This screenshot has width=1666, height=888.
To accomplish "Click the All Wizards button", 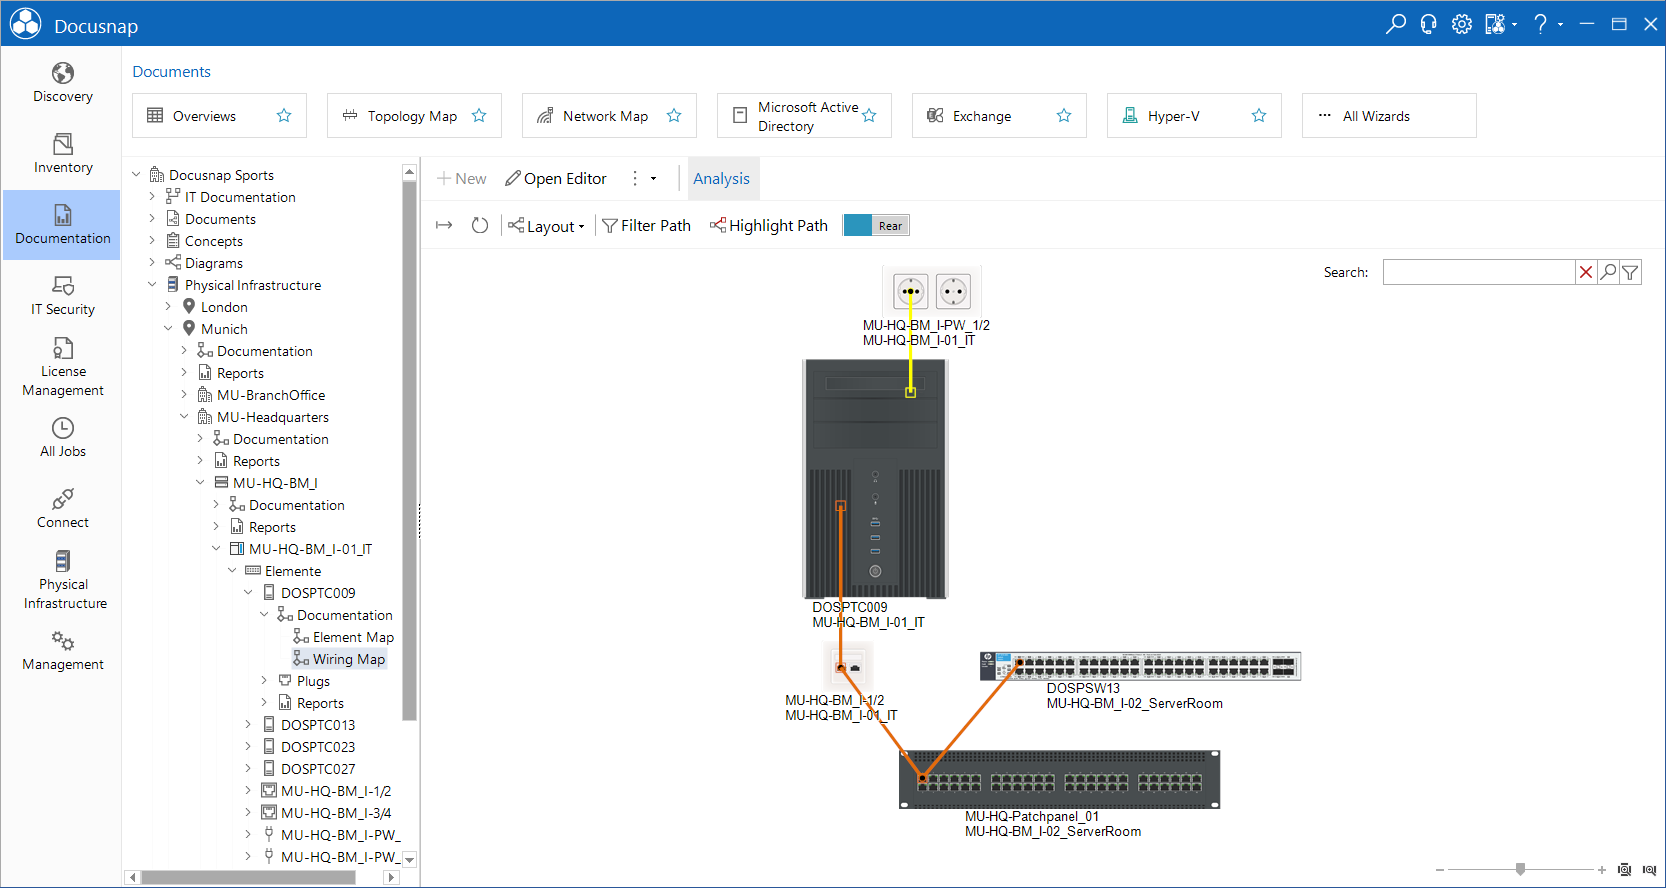I will coord(1389,116).
